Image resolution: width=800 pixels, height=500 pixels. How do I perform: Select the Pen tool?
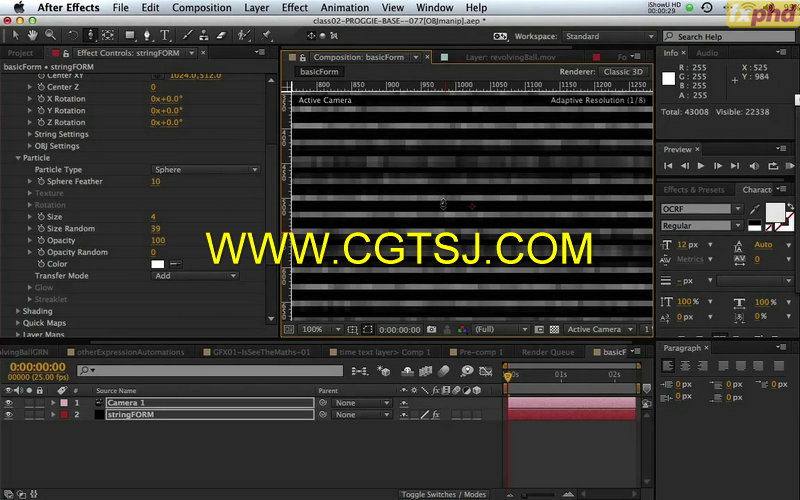(147, 35)
